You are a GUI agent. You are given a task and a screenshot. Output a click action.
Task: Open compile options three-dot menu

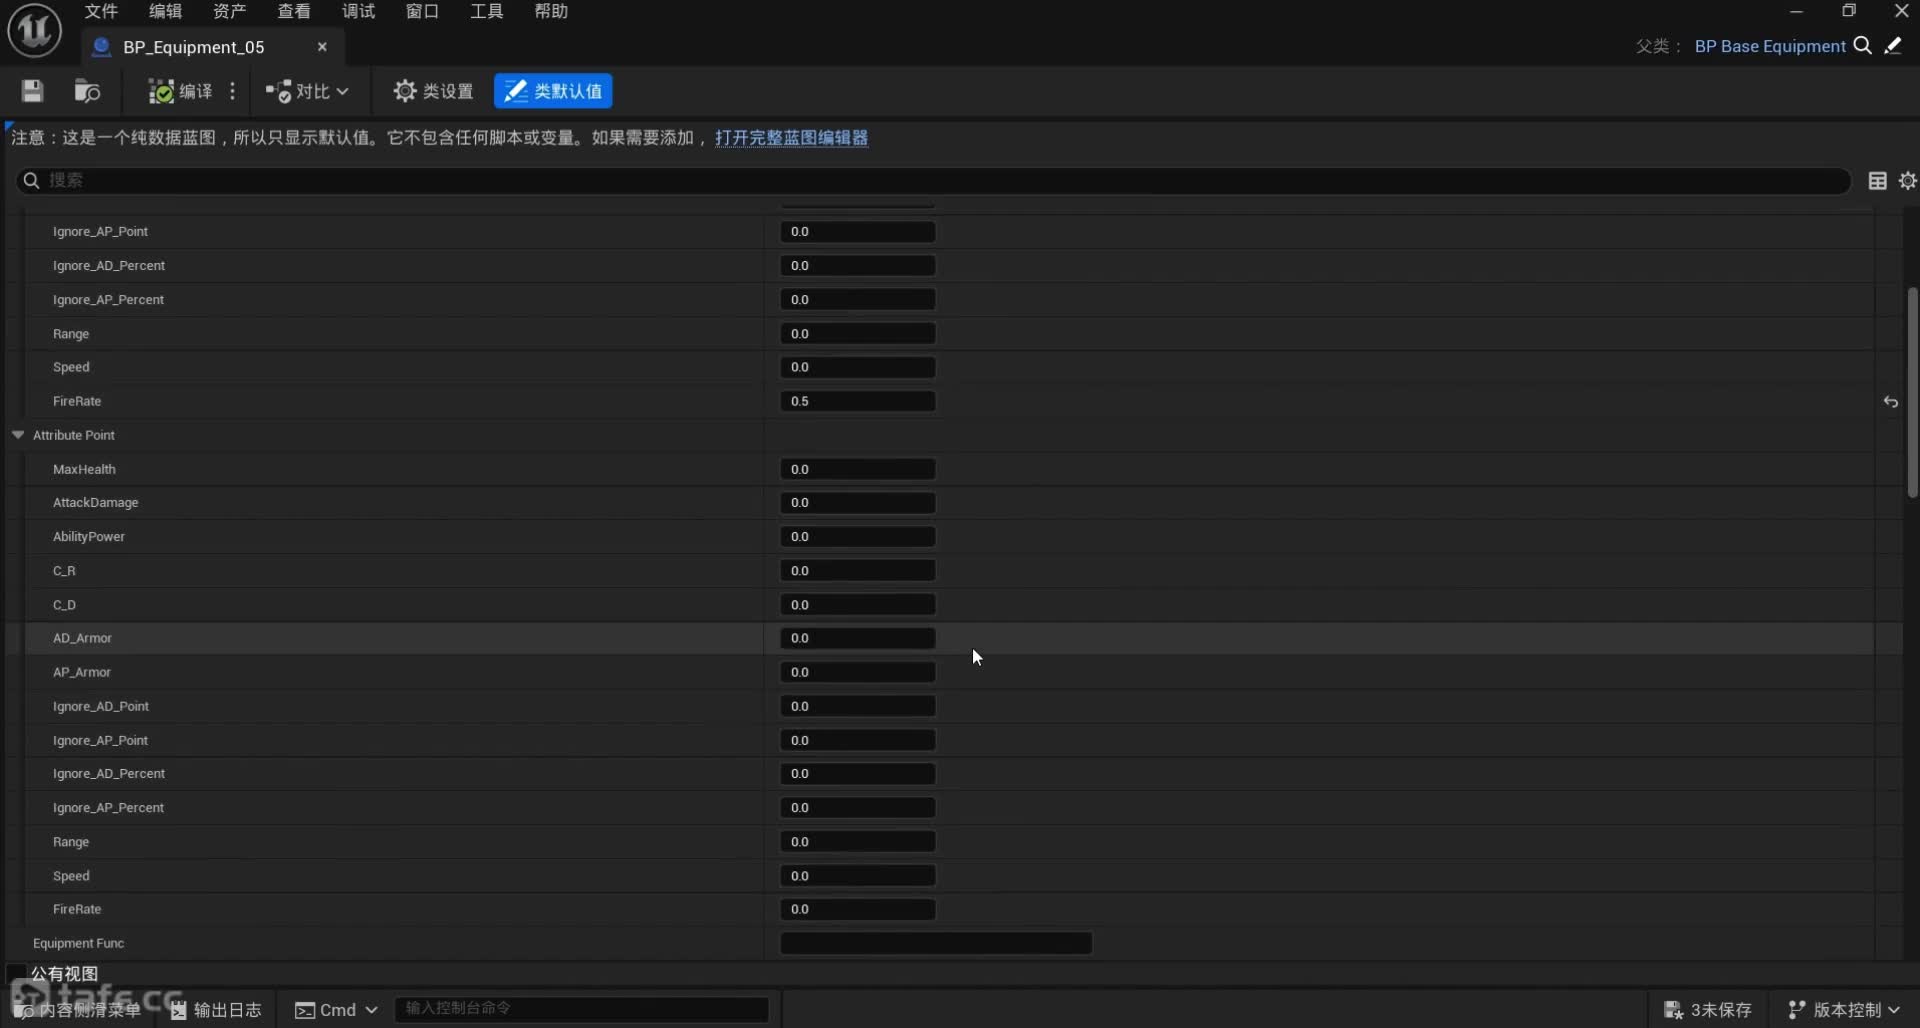tap(233, 91)
